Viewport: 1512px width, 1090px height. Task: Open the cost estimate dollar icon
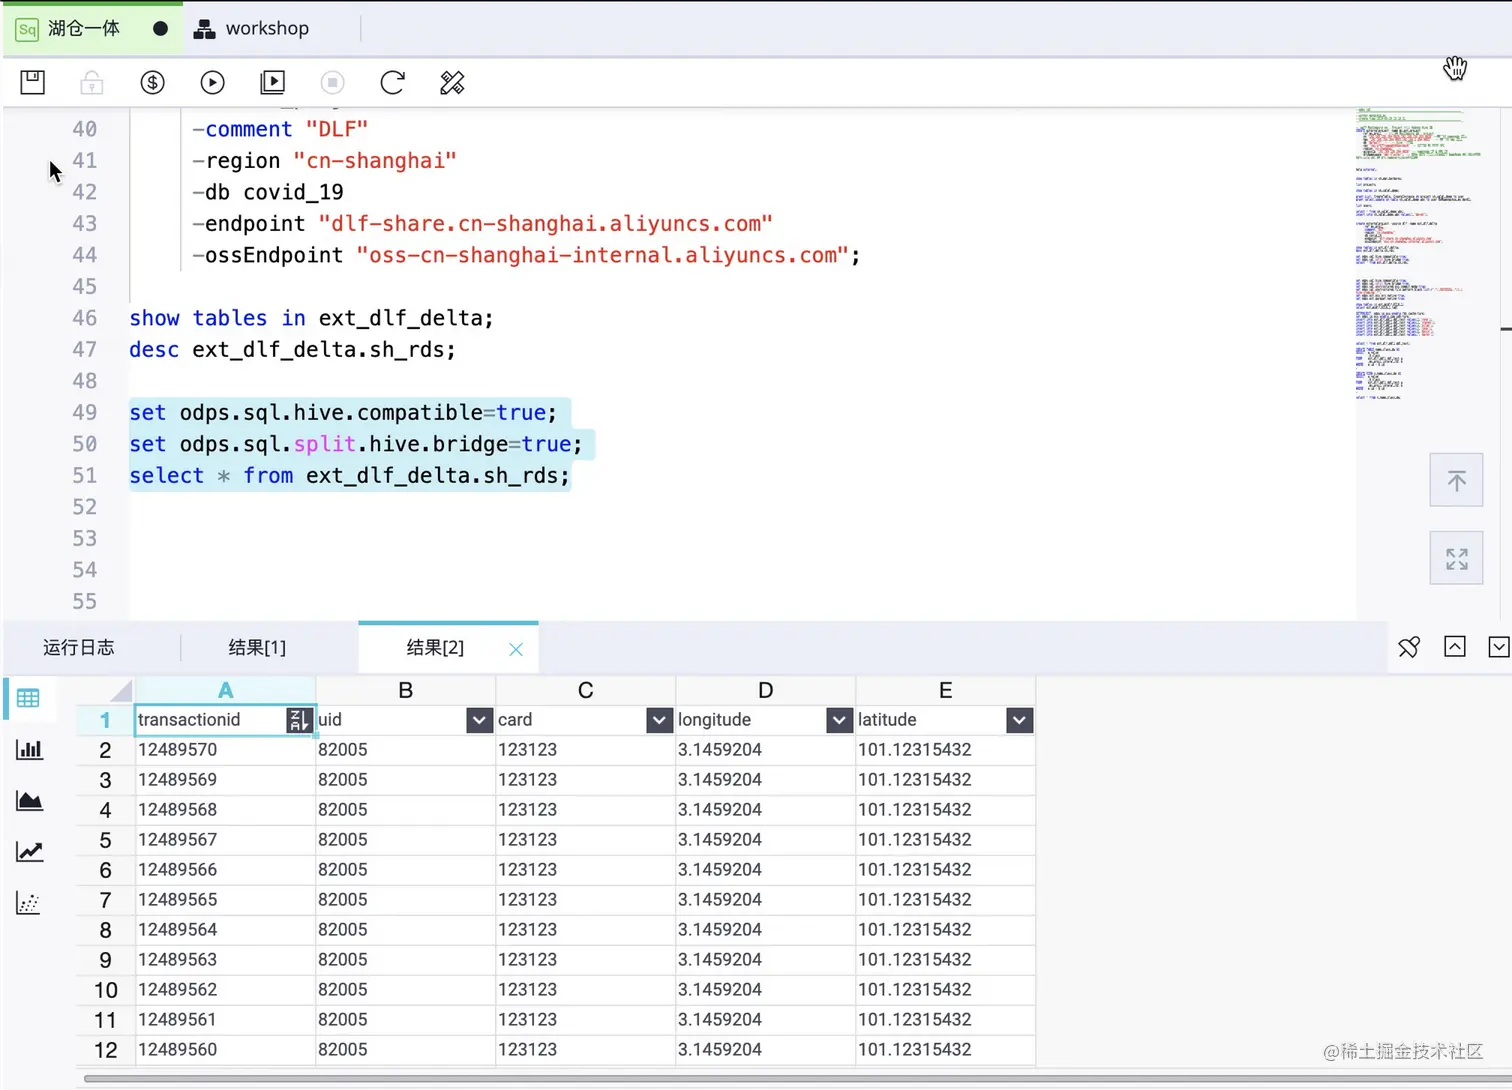pos(152,82)
